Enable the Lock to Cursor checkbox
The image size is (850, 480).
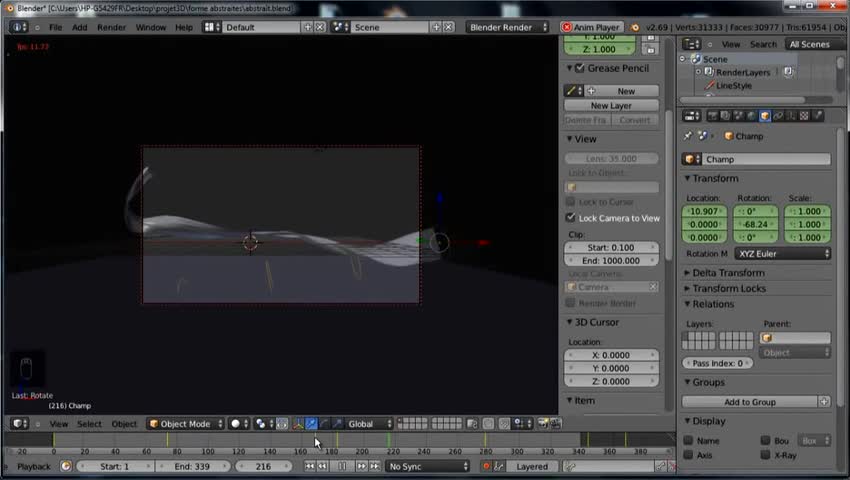click(570, 202)
